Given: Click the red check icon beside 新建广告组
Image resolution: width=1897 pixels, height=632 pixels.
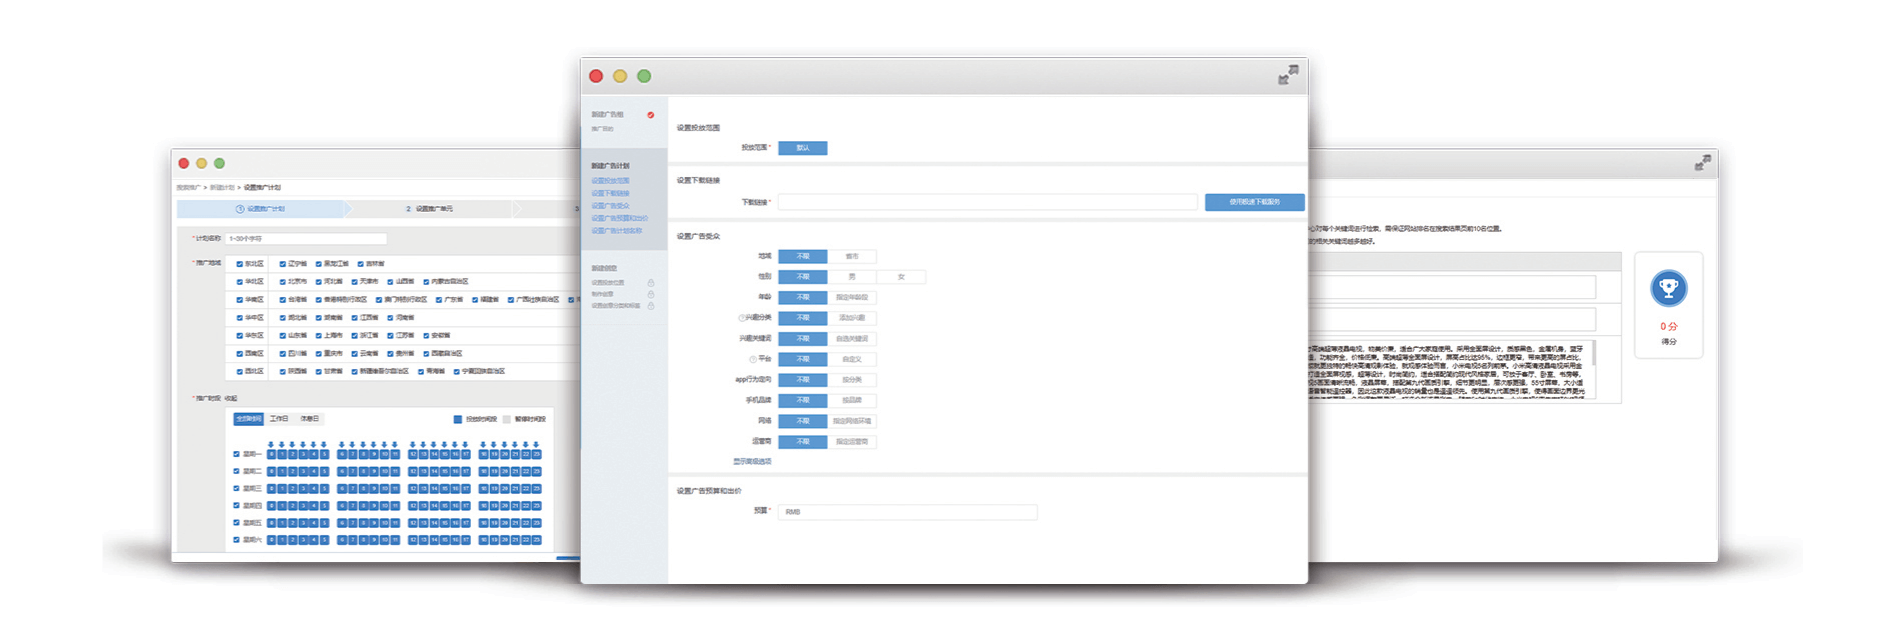Looking at the screenshot, I should (650, 115).
